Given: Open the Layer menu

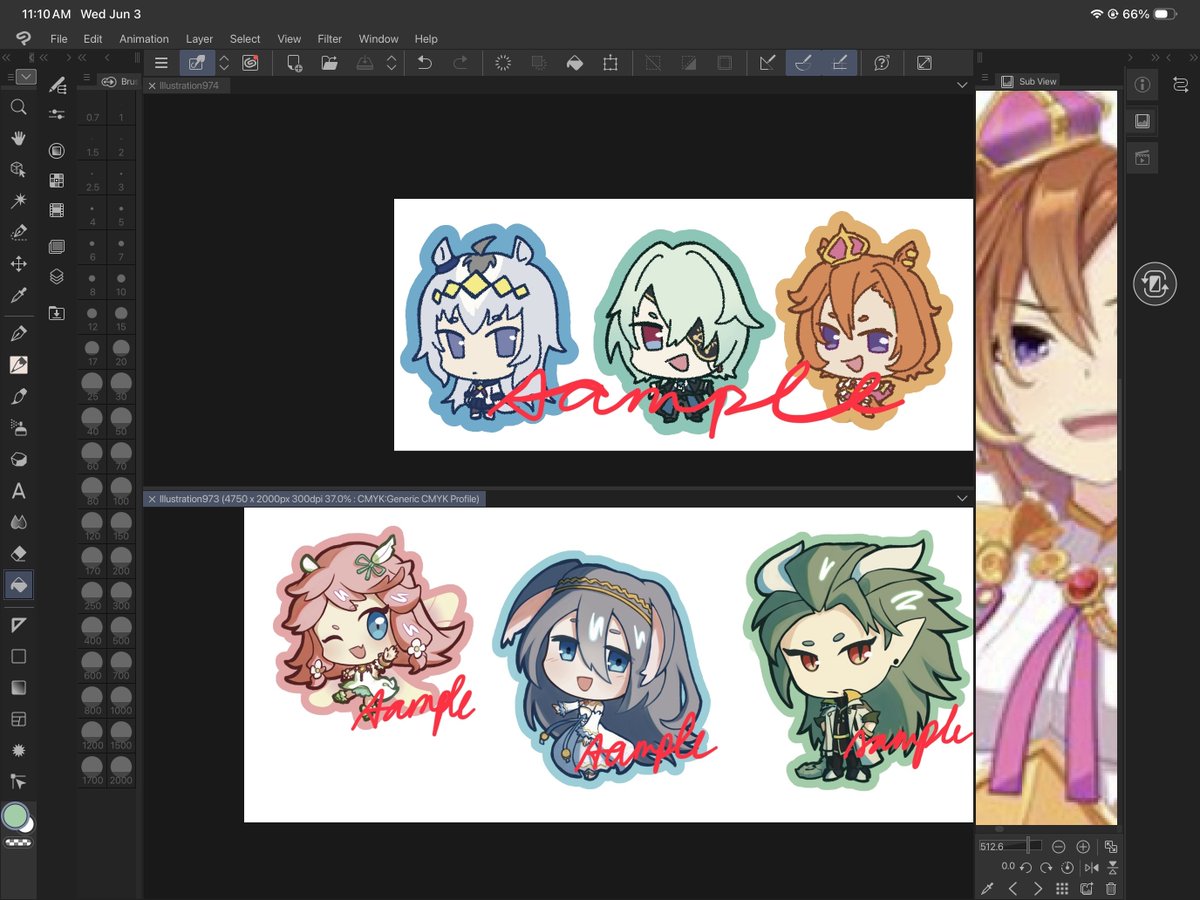Looking at the screenshot, I should click(200, 39).
